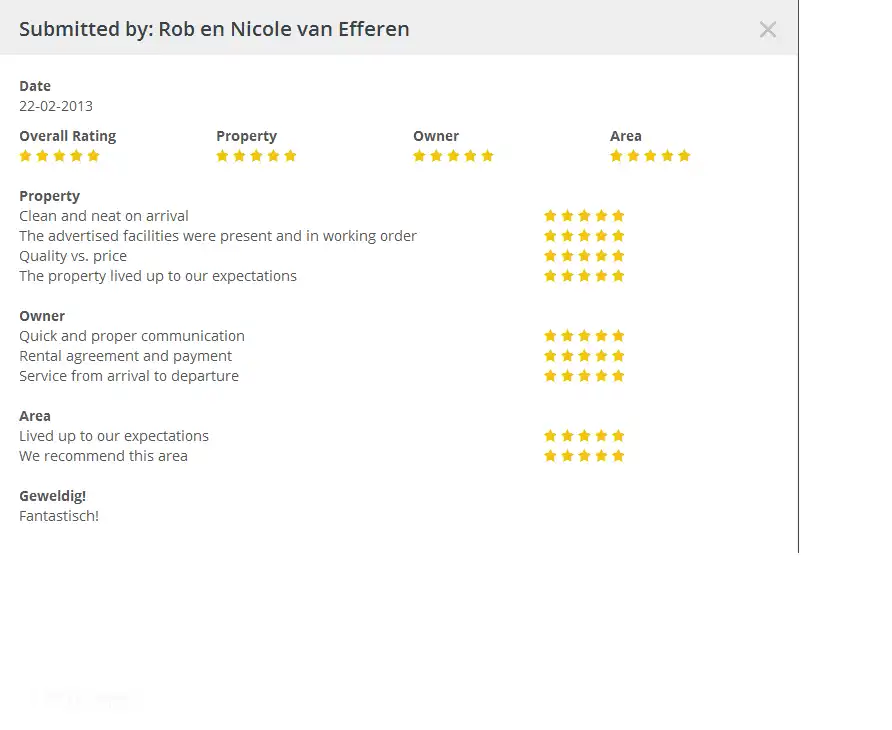Click the bold Owner section heading above Quick communication
Viewport: 892px width, 730px height.
click(42, 316)
